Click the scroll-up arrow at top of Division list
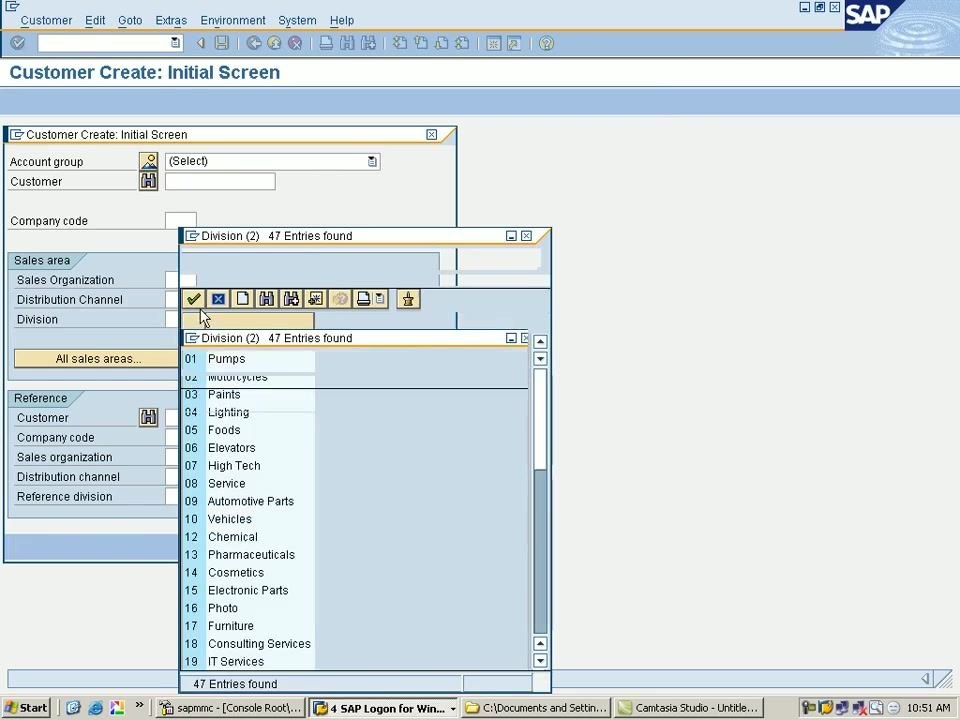This screenshot has width=960, height=720. [540, 341]
